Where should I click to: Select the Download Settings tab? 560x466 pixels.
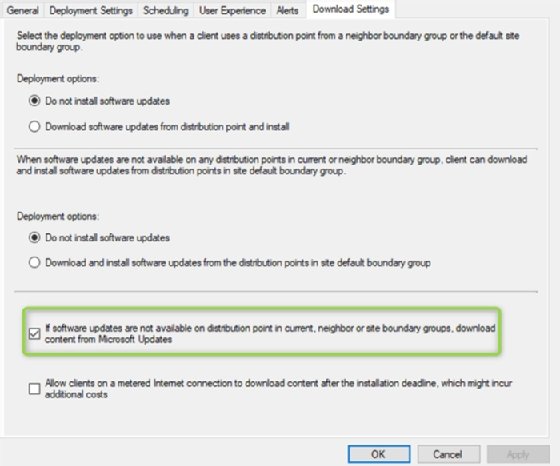click(351, 9)
